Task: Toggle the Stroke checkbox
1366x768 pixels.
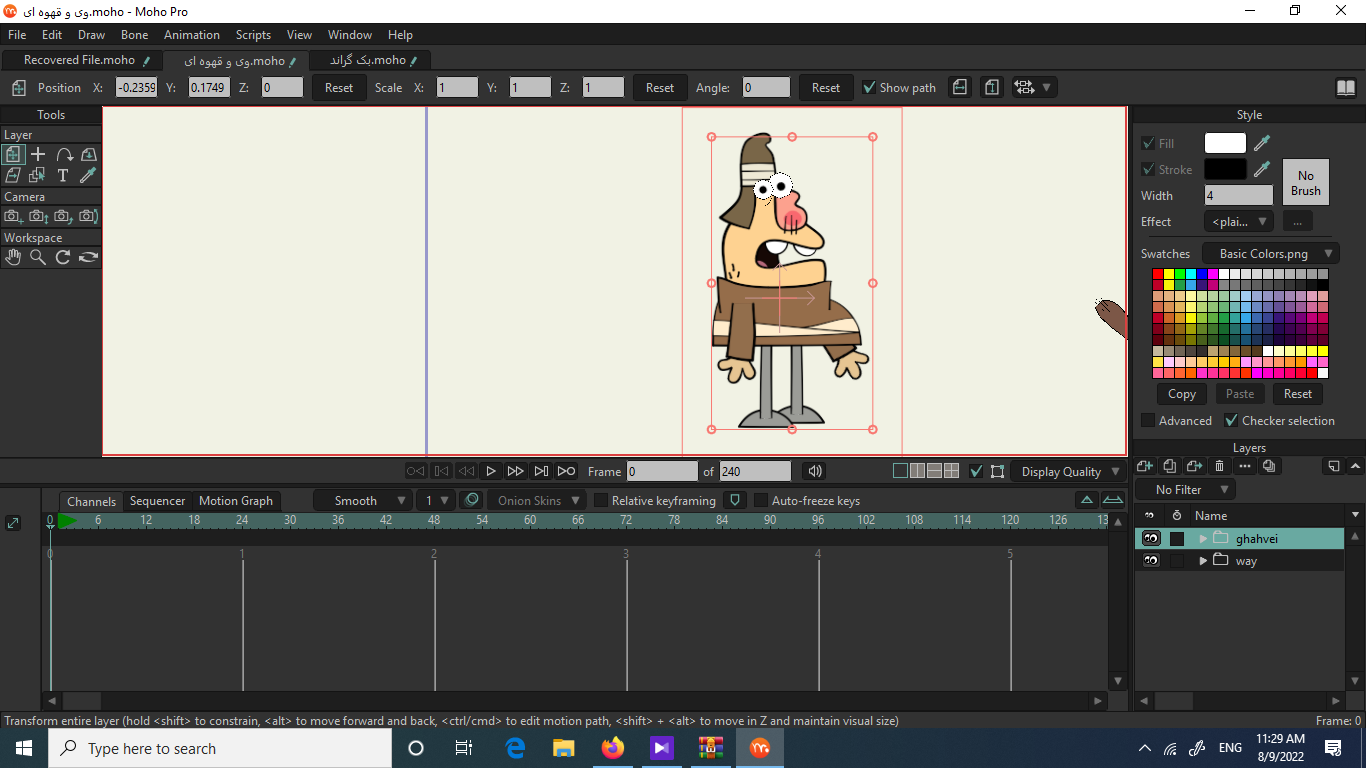Action: pos(1148,169)
